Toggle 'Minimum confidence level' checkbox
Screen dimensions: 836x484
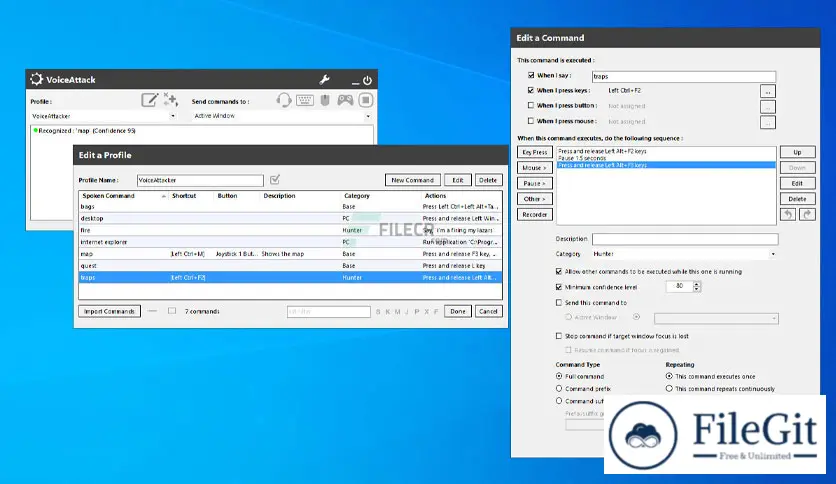559,287
